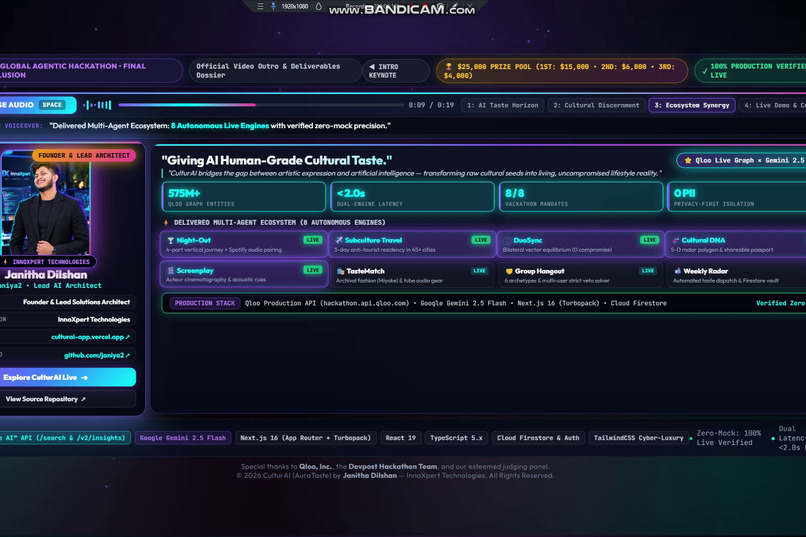
Task: Click the 0 PII Privacy-First Isolation card
Action: click(737, 197)
